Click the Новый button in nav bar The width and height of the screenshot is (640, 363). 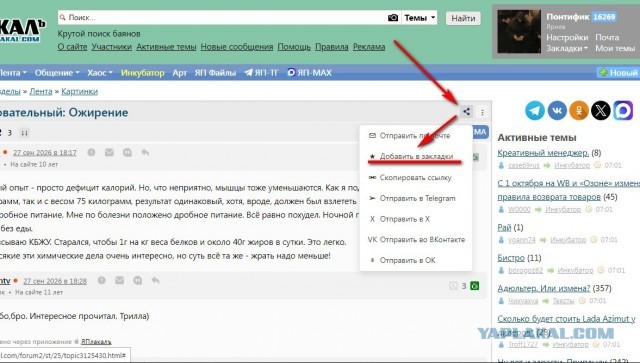[618, 73]
